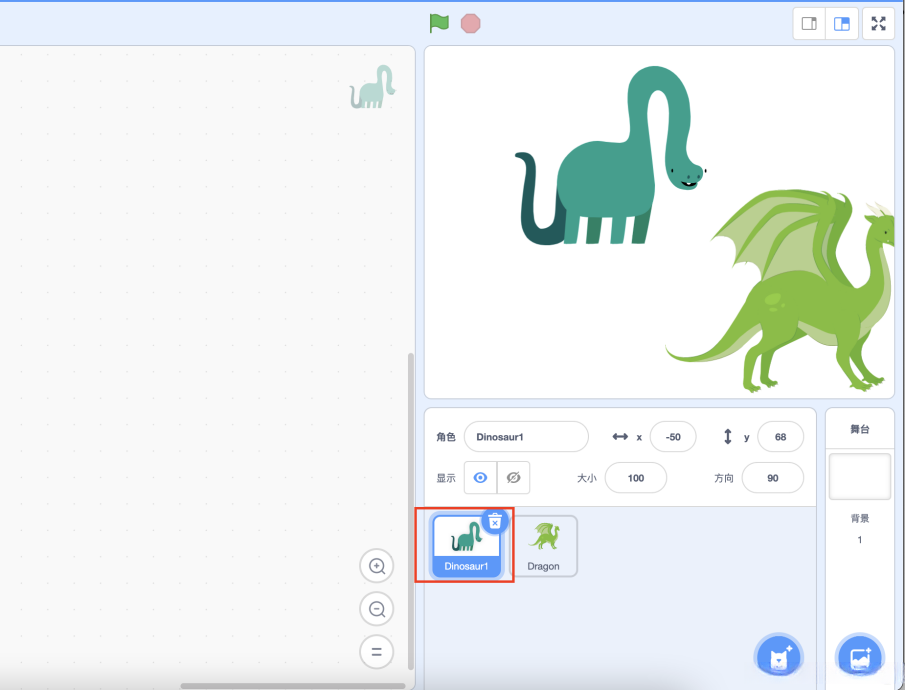Screen dimensions: 905x690
Task: Delete Dinosaur1 with the trash badge
Action: pos(494,520)
